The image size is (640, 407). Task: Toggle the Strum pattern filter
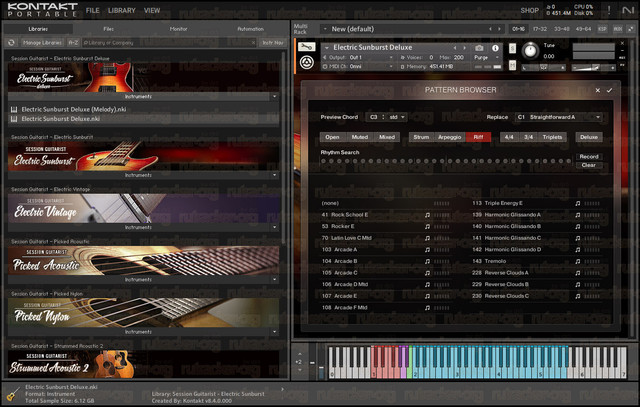pos(421,137)
